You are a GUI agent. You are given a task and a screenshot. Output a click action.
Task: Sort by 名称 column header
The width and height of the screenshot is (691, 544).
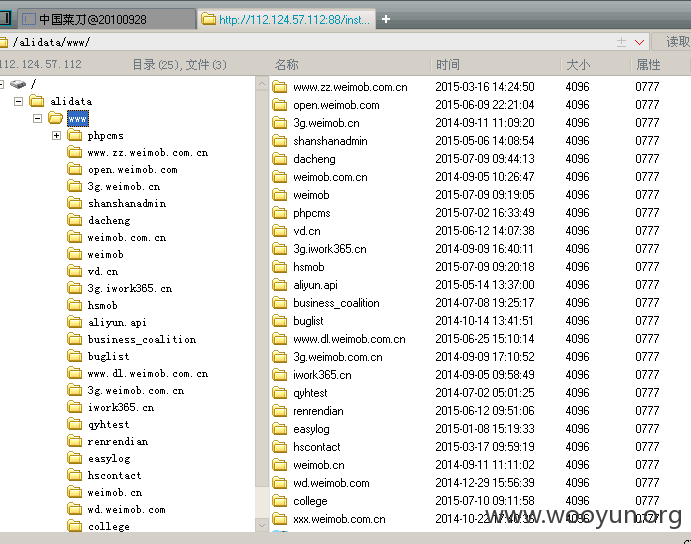(x=286, y=65)
